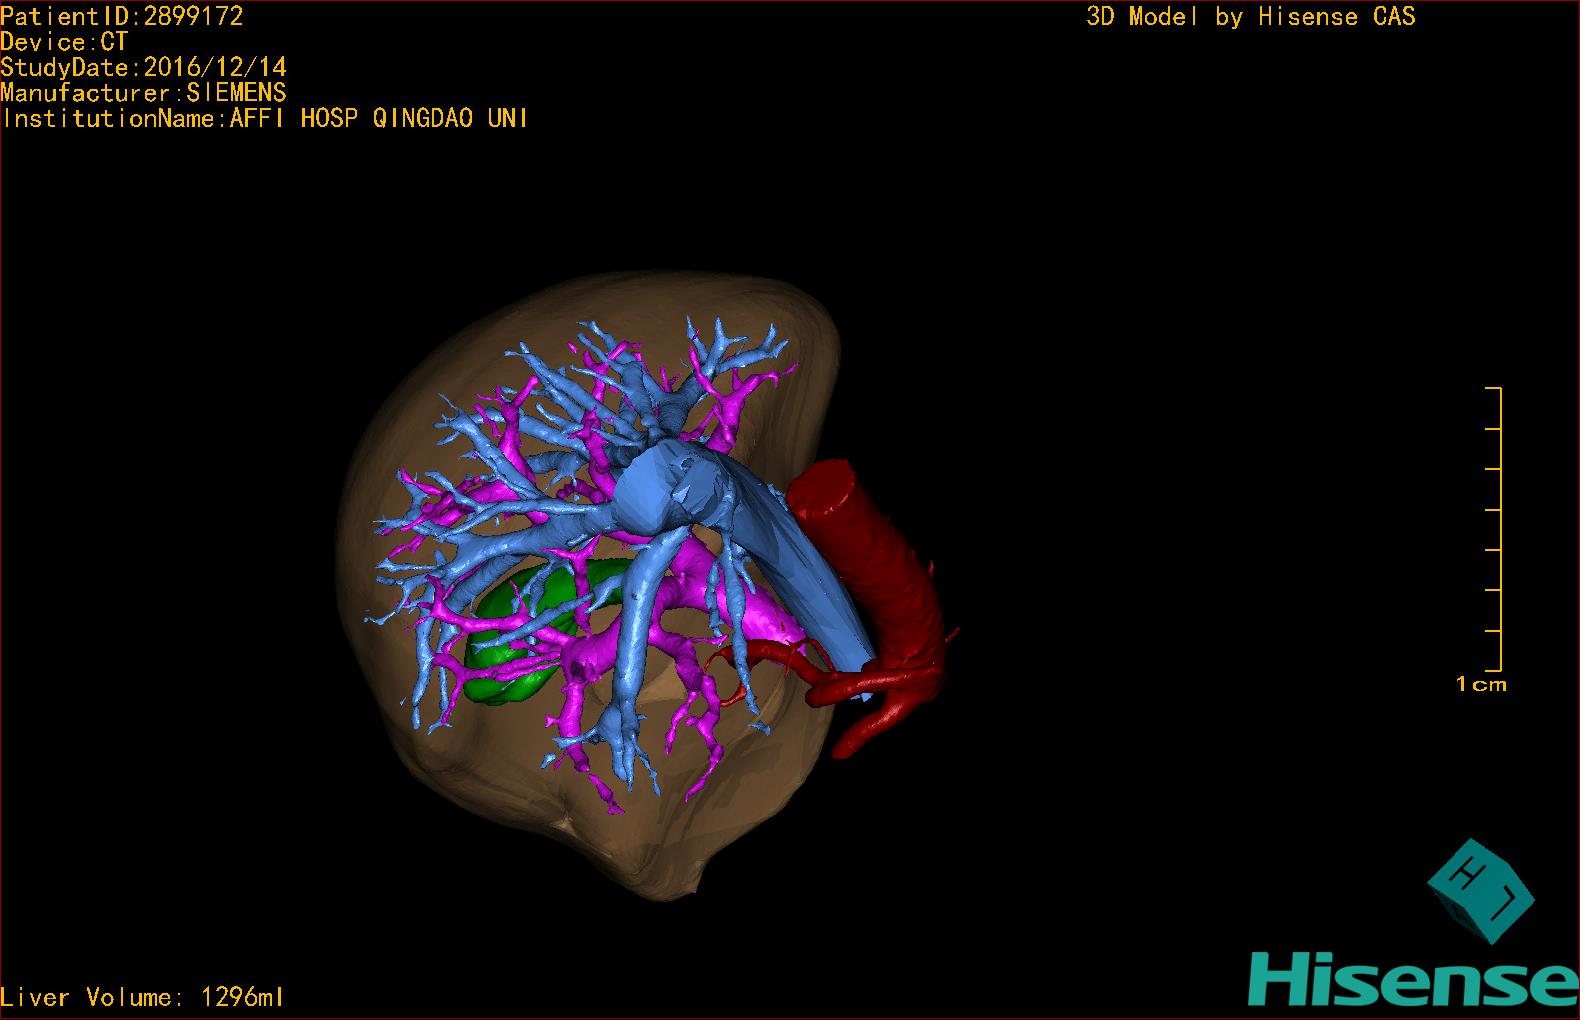Screen dimensions: 1580x1020
Task: Select the Manufacturer:SIEMENS text
Action: [x=143, y=93]
